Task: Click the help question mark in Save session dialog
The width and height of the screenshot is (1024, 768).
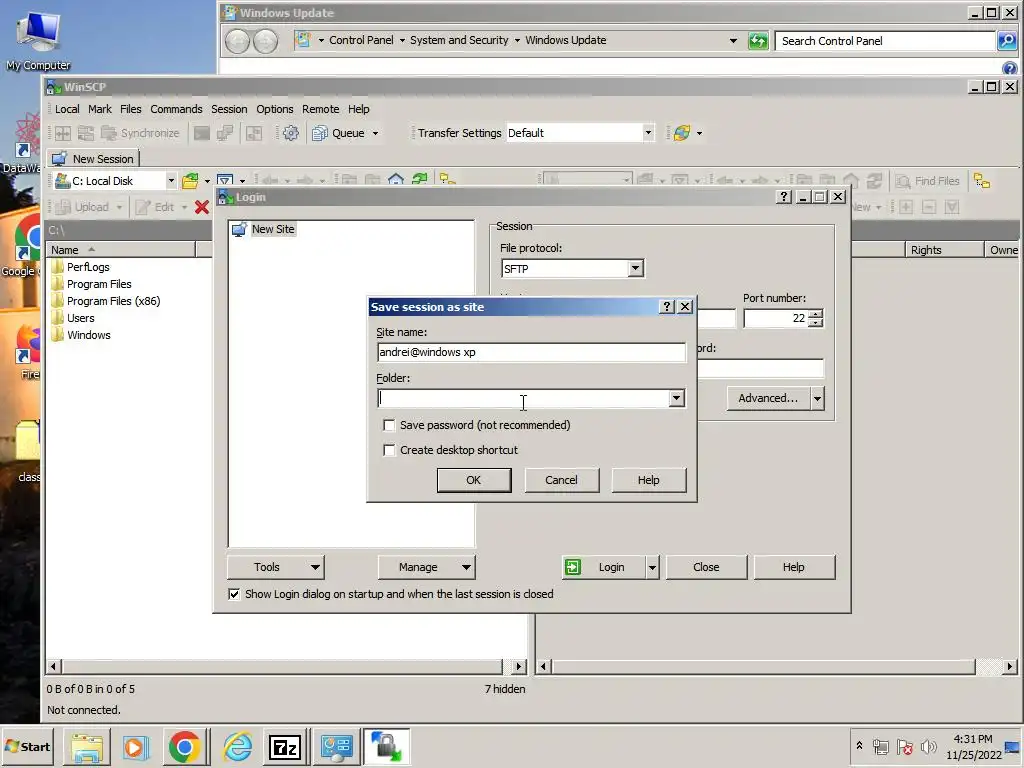Action: click(x=667, y=307)
